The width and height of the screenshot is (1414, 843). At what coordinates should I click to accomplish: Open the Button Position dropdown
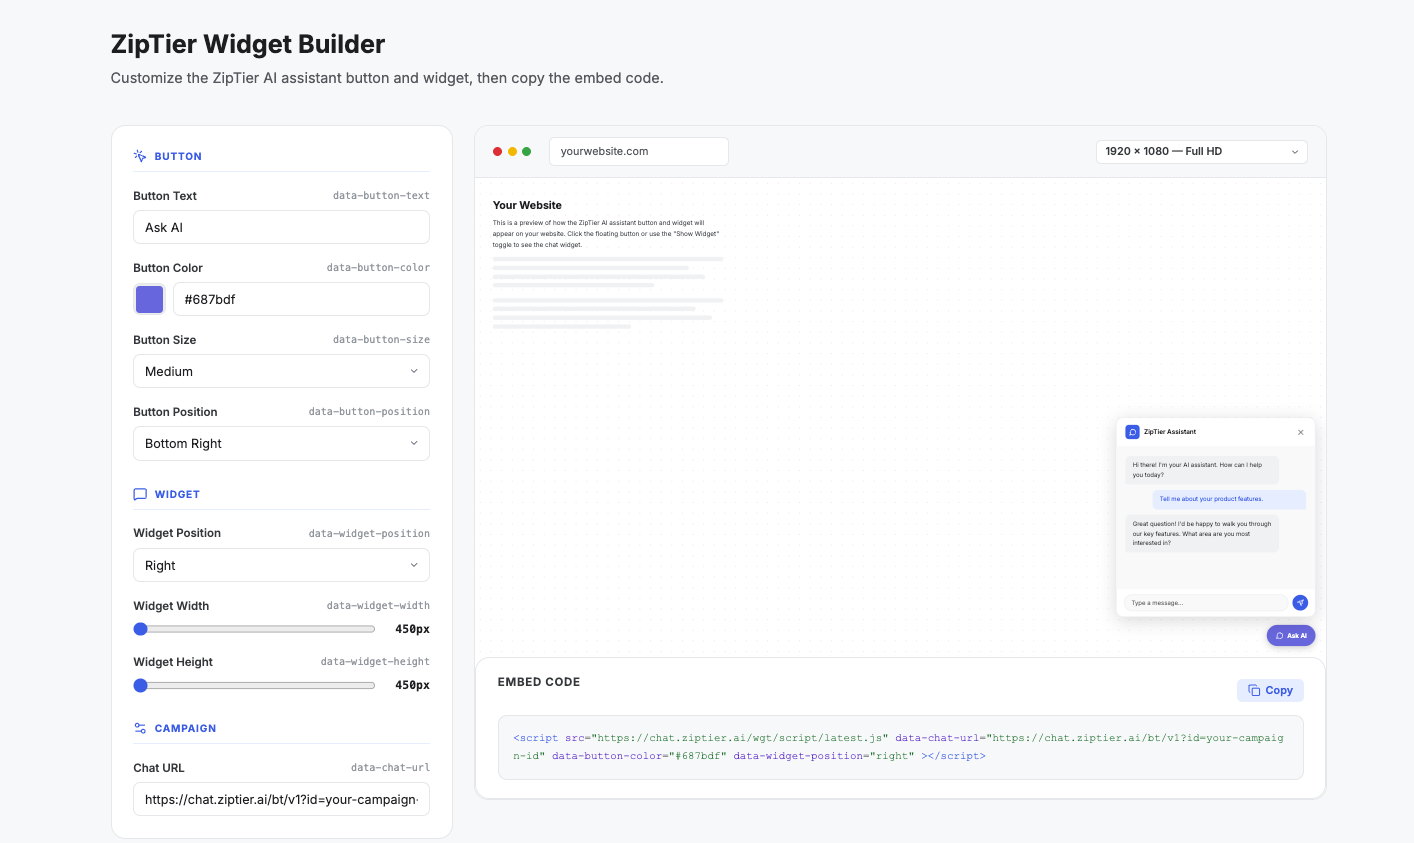click(x=281, y=443)
